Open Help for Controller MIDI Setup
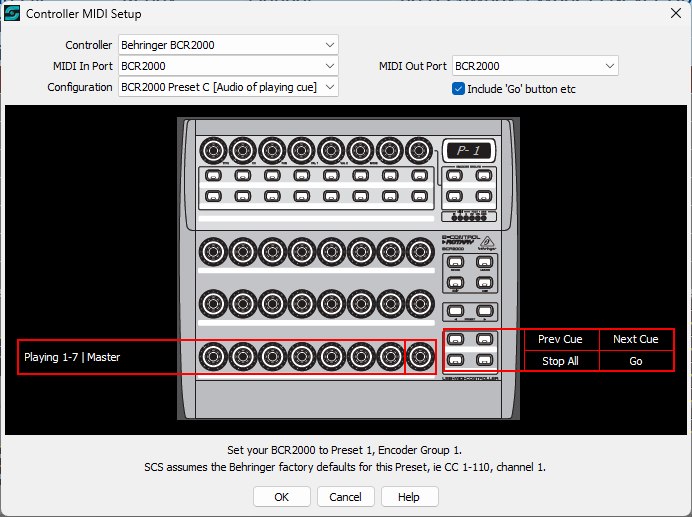 (x=409, y=497)
